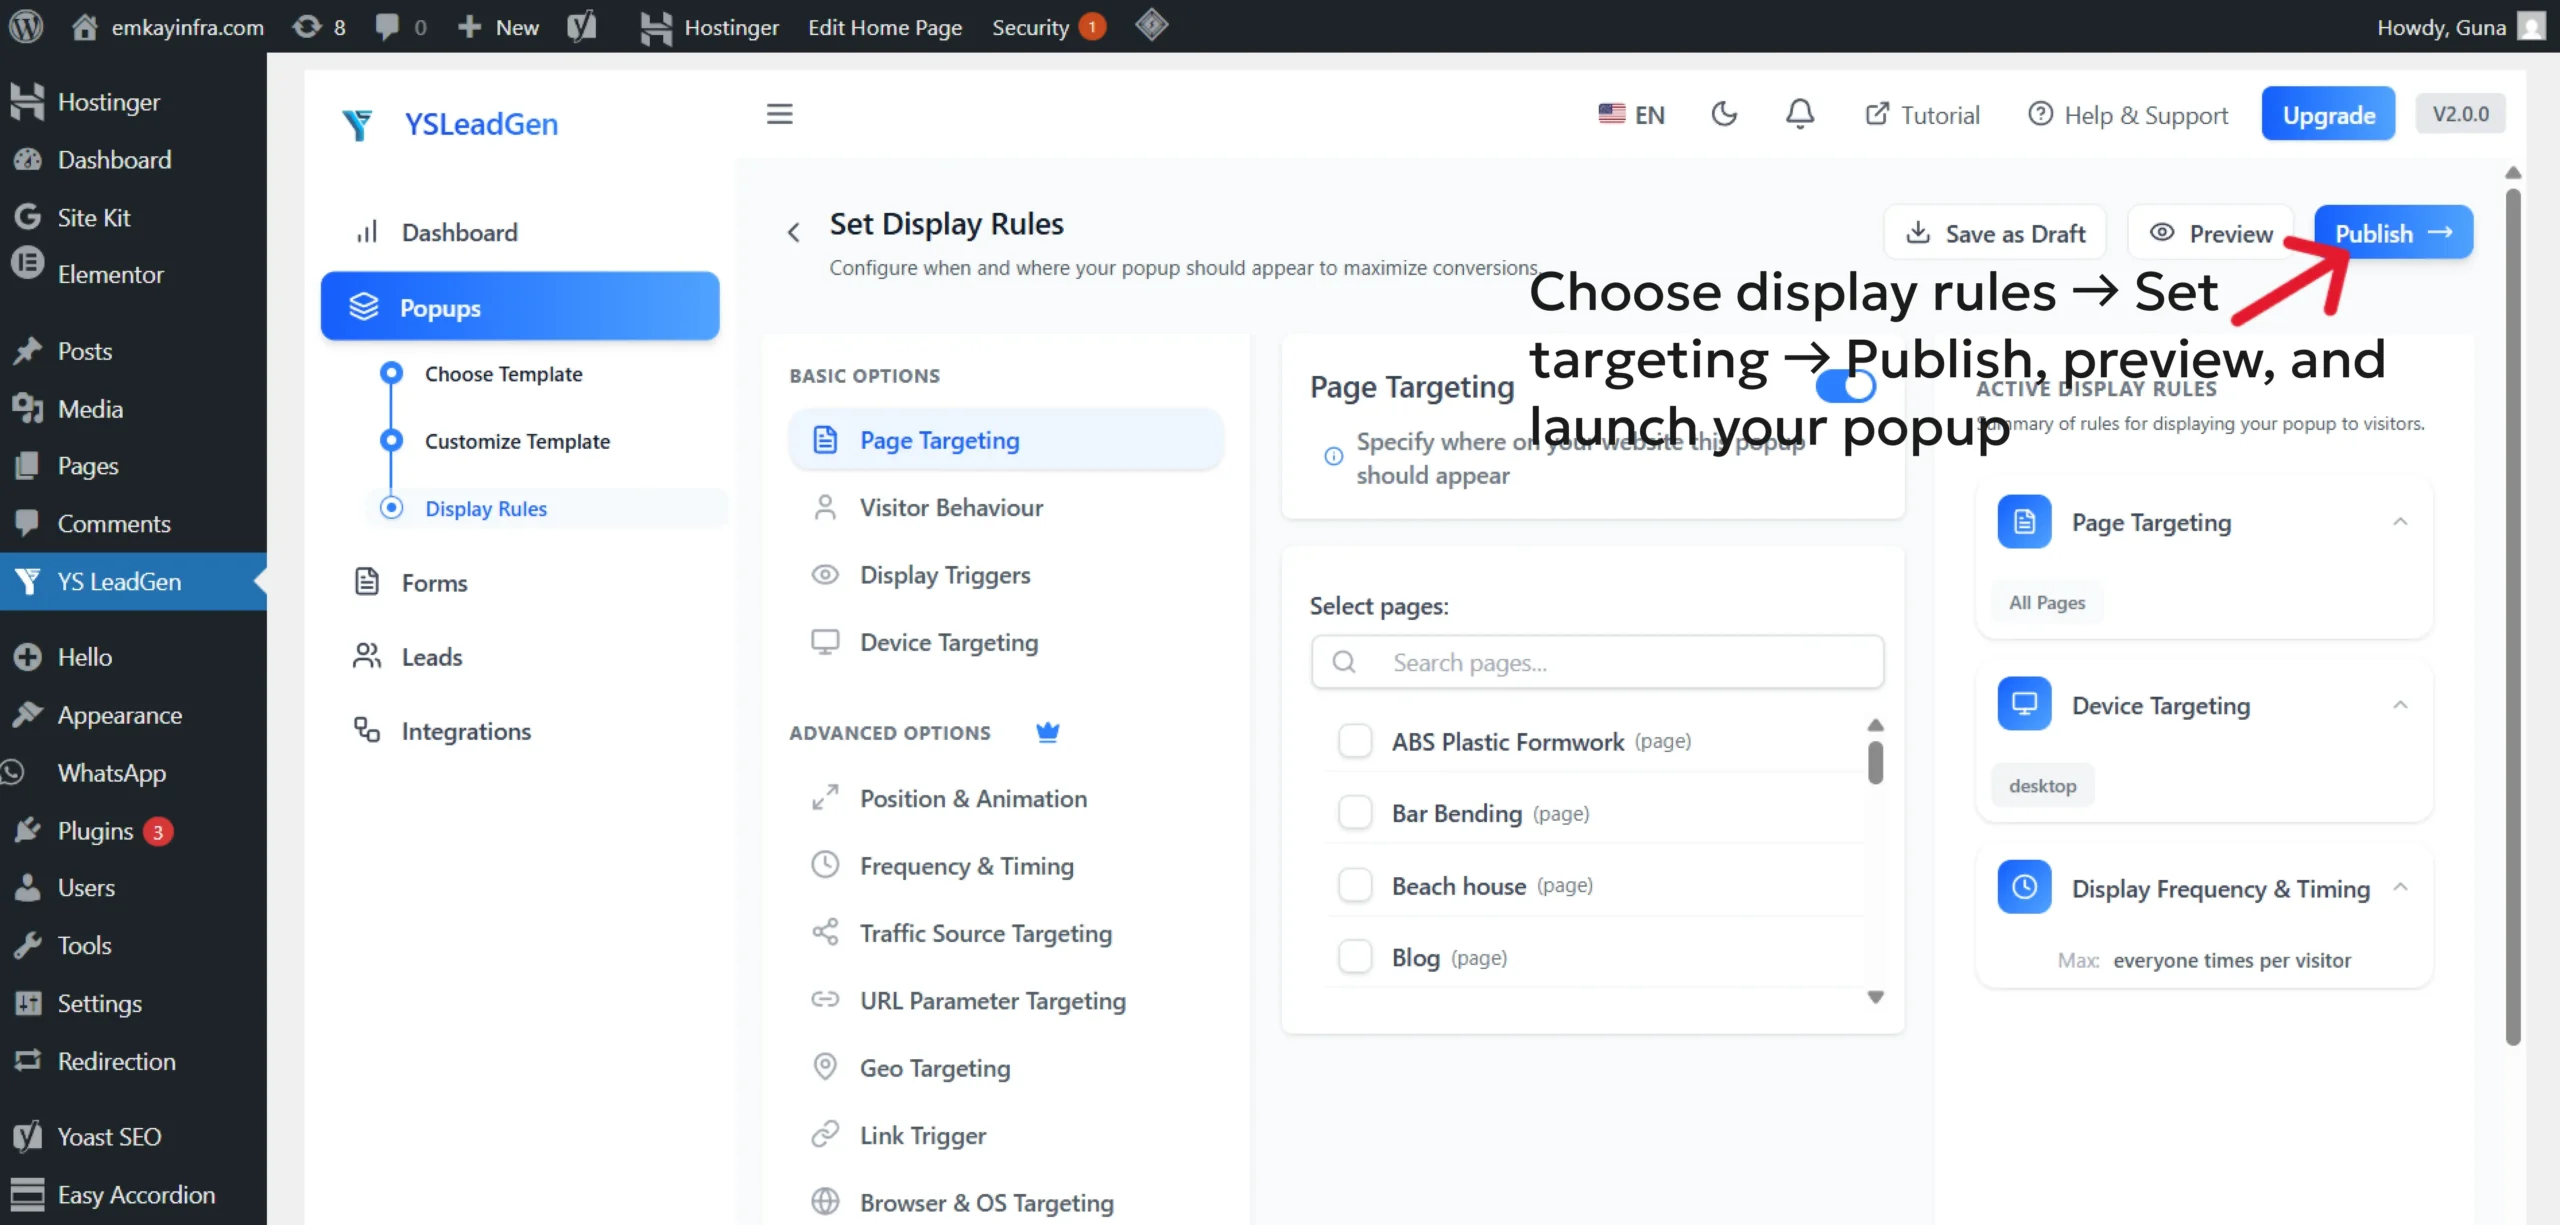Toggle the Page Targeting switch
This screenshot has height=1225, width=2560.
point(1845,386)
